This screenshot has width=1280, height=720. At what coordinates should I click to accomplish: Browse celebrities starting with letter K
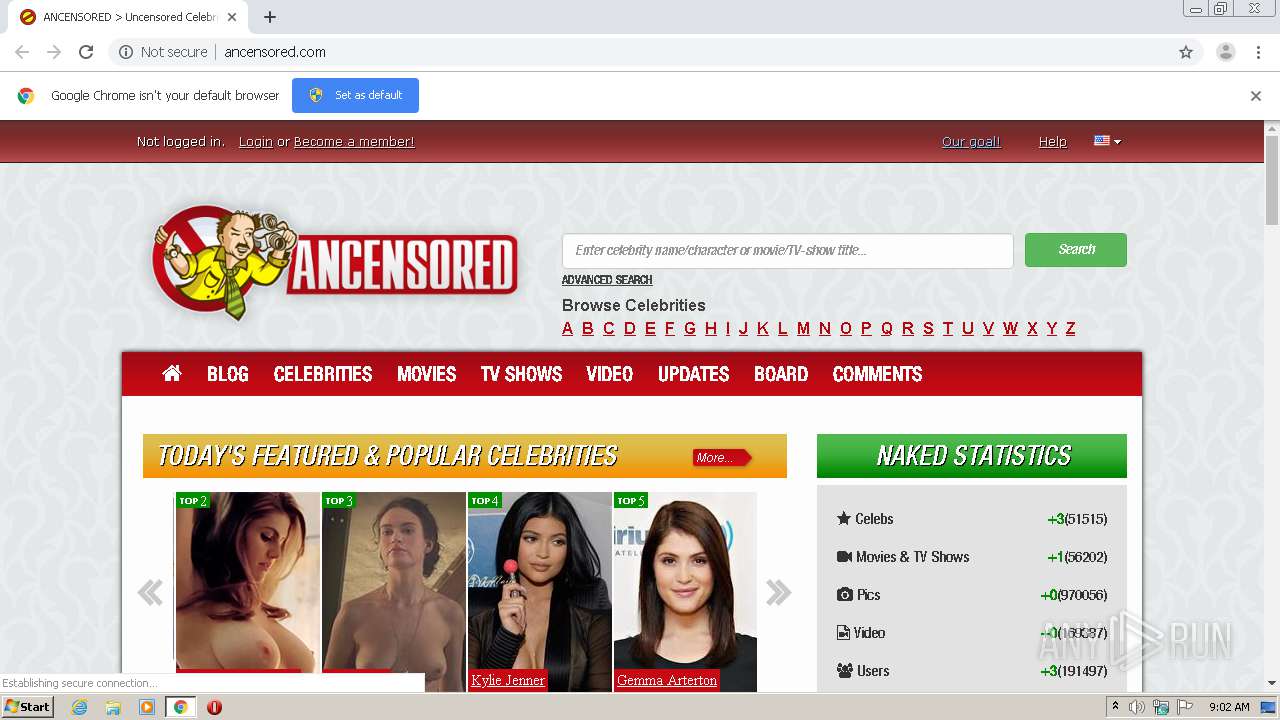click(763, 328)
